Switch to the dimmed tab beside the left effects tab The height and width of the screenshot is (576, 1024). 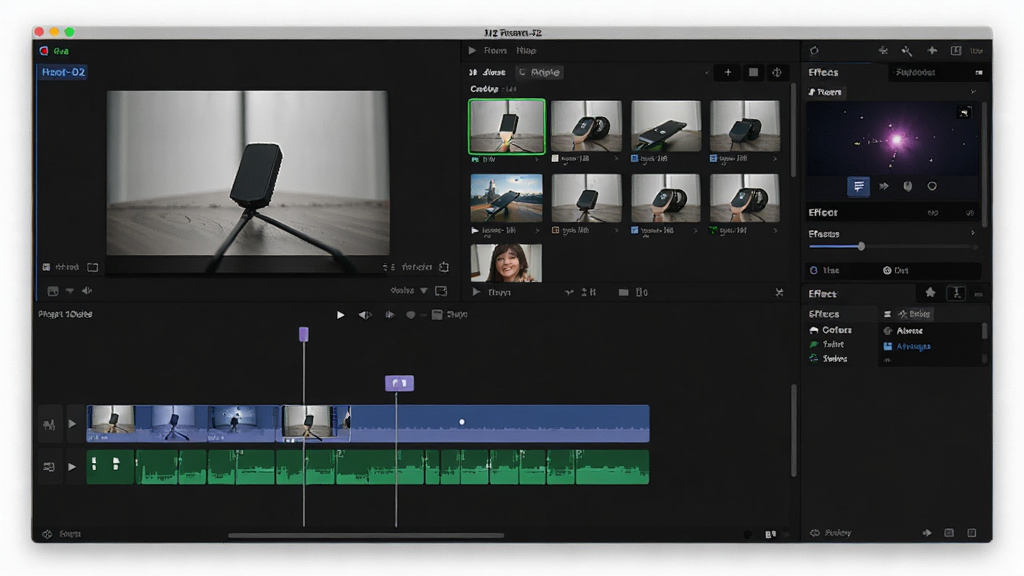[916, 72]
